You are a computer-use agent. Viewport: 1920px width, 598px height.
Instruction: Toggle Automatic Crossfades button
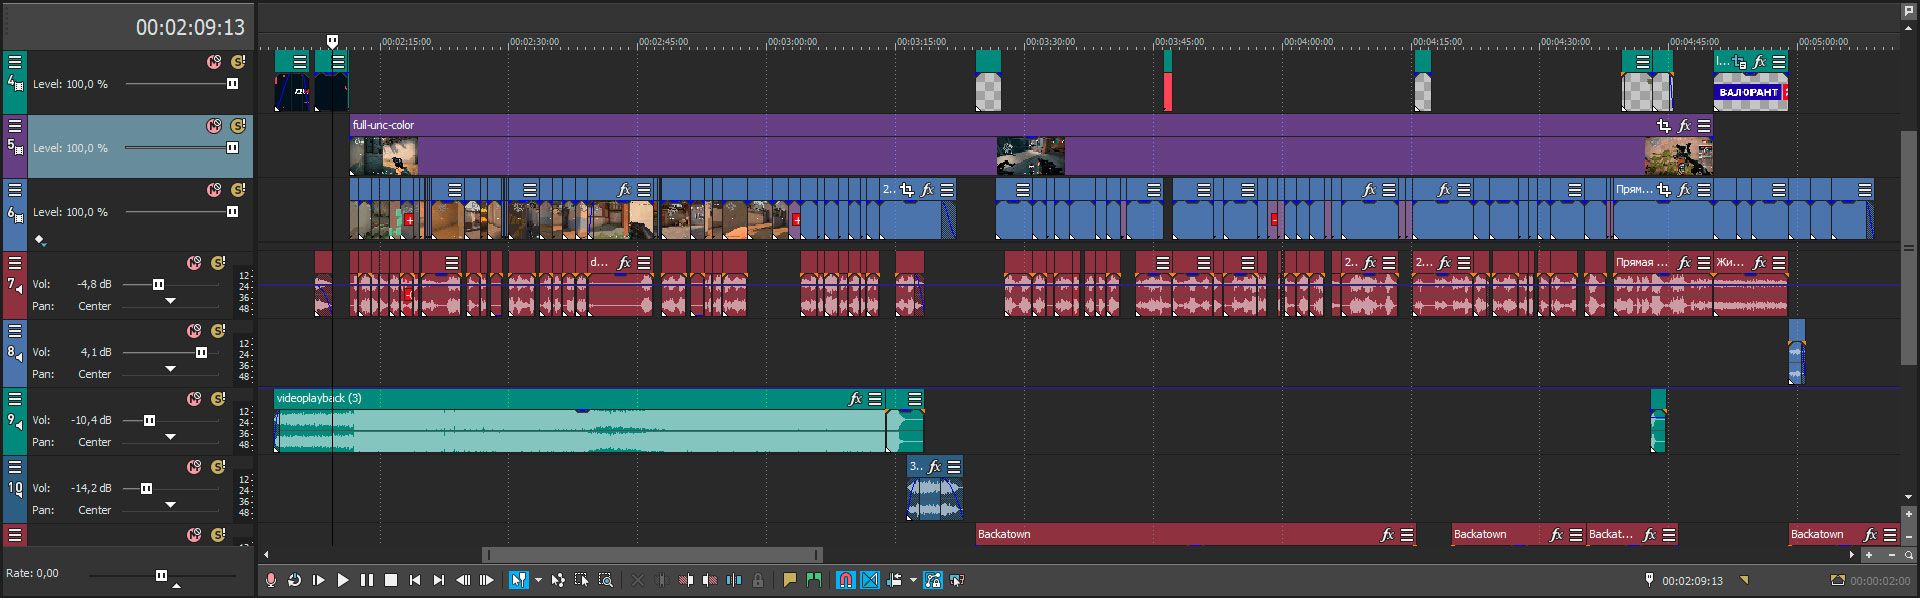tap(870, 580)
